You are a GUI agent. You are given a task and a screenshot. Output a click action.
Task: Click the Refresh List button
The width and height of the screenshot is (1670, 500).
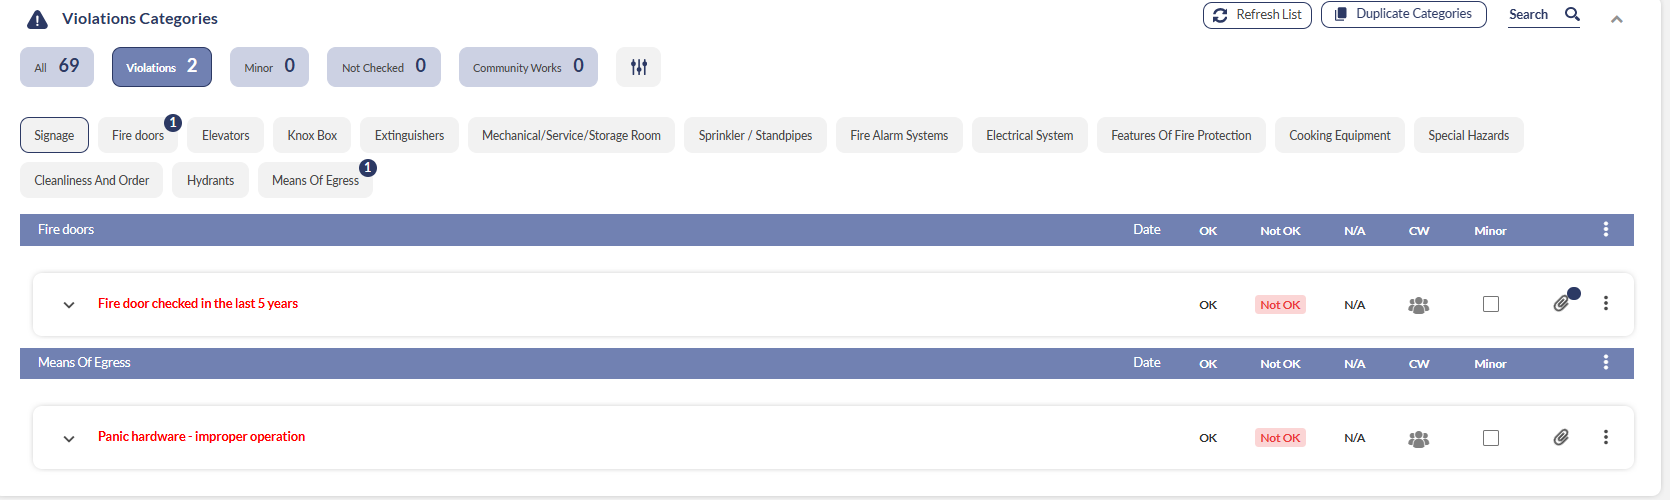(1257, 15)
